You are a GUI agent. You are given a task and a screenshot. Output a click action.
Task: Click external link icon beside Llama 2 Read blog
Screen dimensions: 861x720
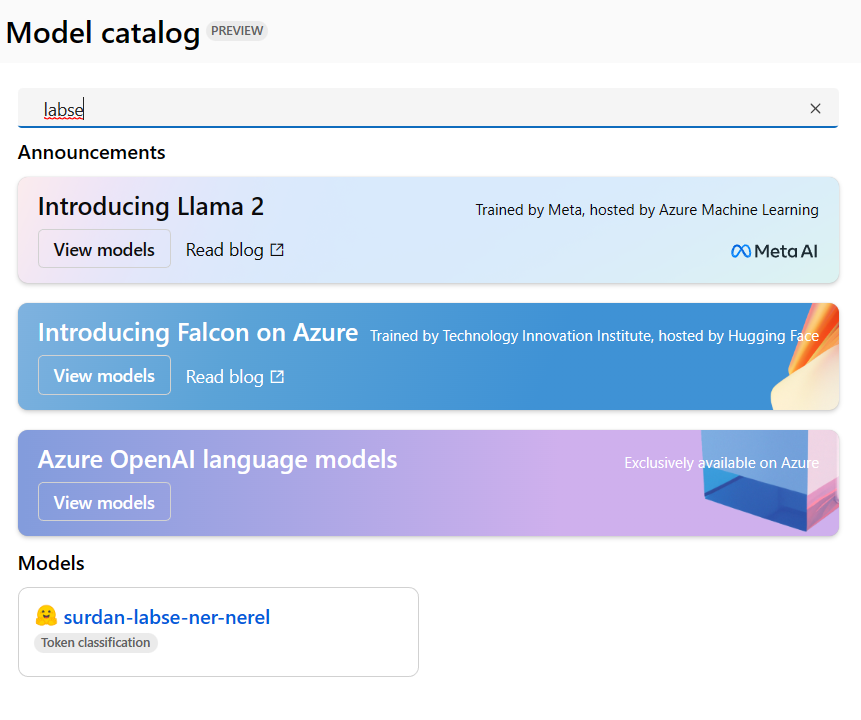[277, 250]
